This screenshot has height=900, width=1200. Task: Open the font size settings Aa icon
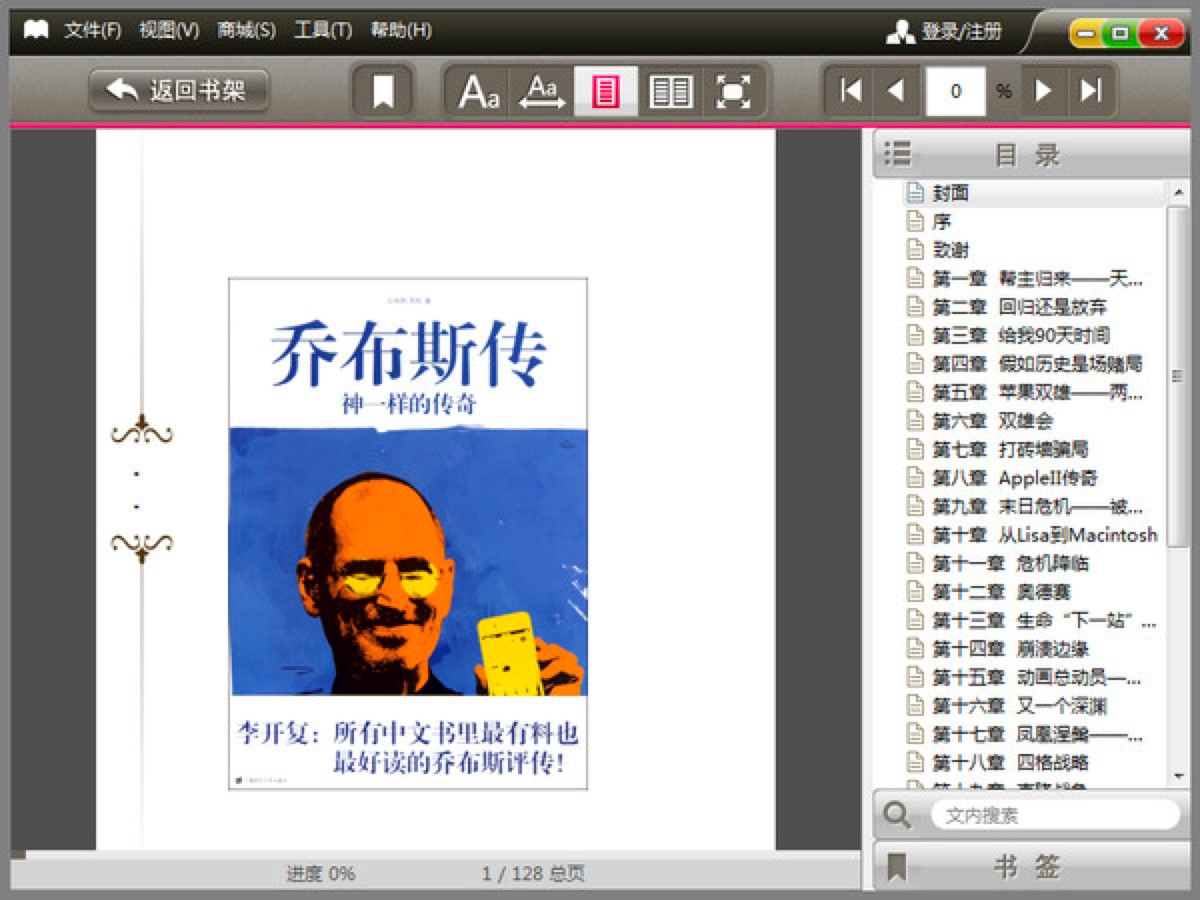coord(477,90)
